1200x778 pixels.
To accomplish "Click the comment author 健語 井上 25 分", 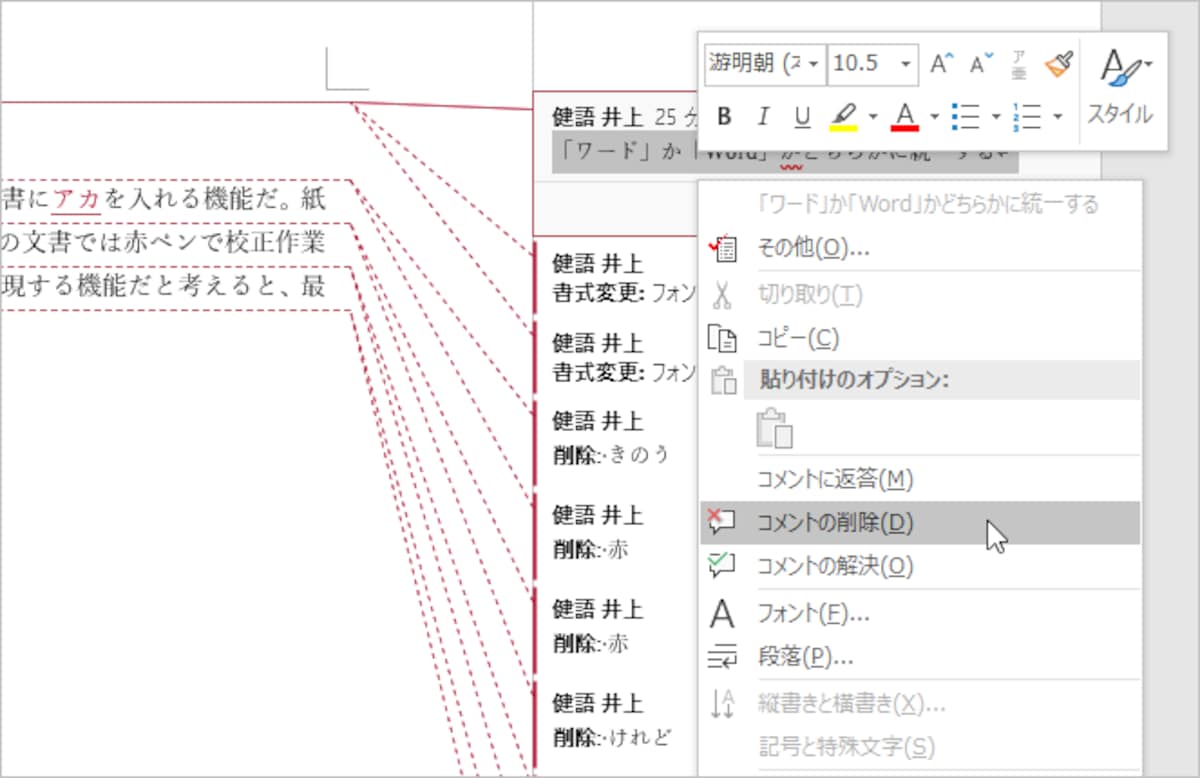I will coord(626,116).
